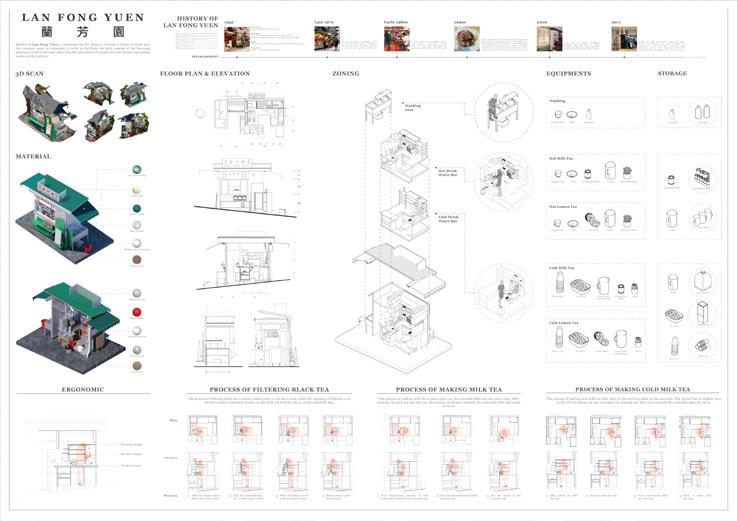Screen dimensions: 737x521
Task: Click the ice tray icon in Cold Milk Tea
Action: [580, 286]
